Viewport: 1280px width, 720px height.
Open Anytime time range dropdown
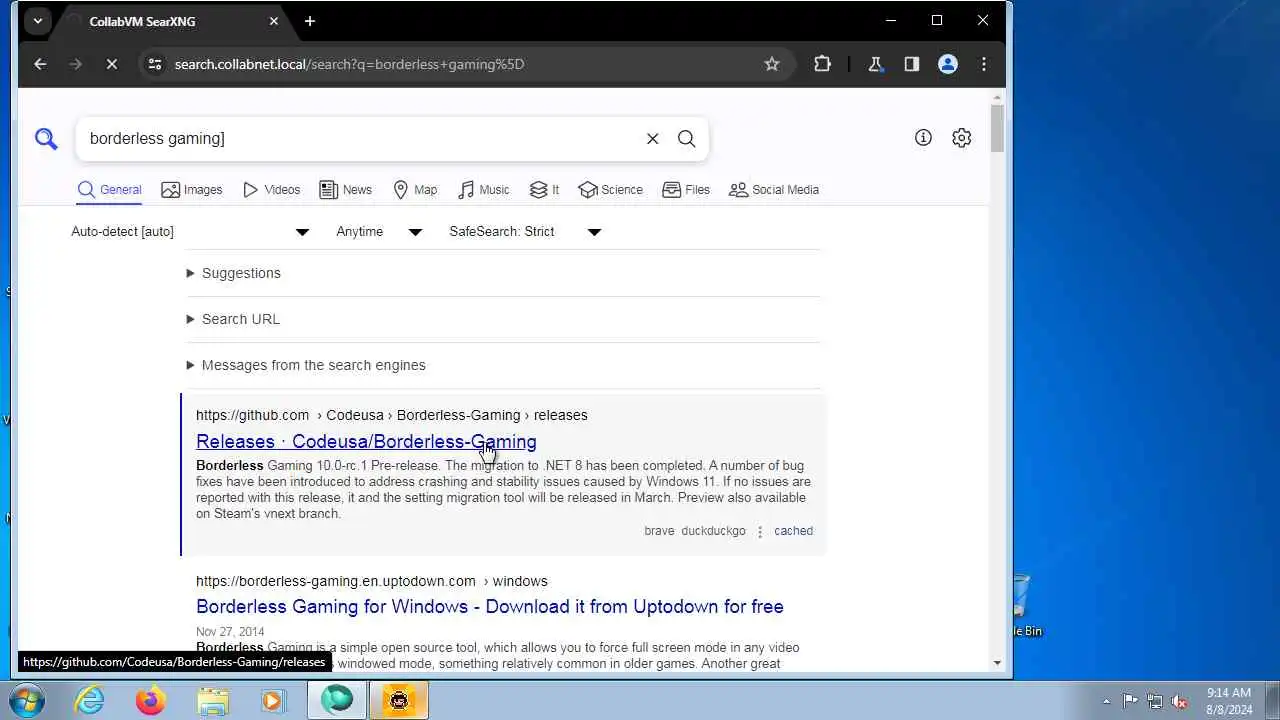pos(379,232)
